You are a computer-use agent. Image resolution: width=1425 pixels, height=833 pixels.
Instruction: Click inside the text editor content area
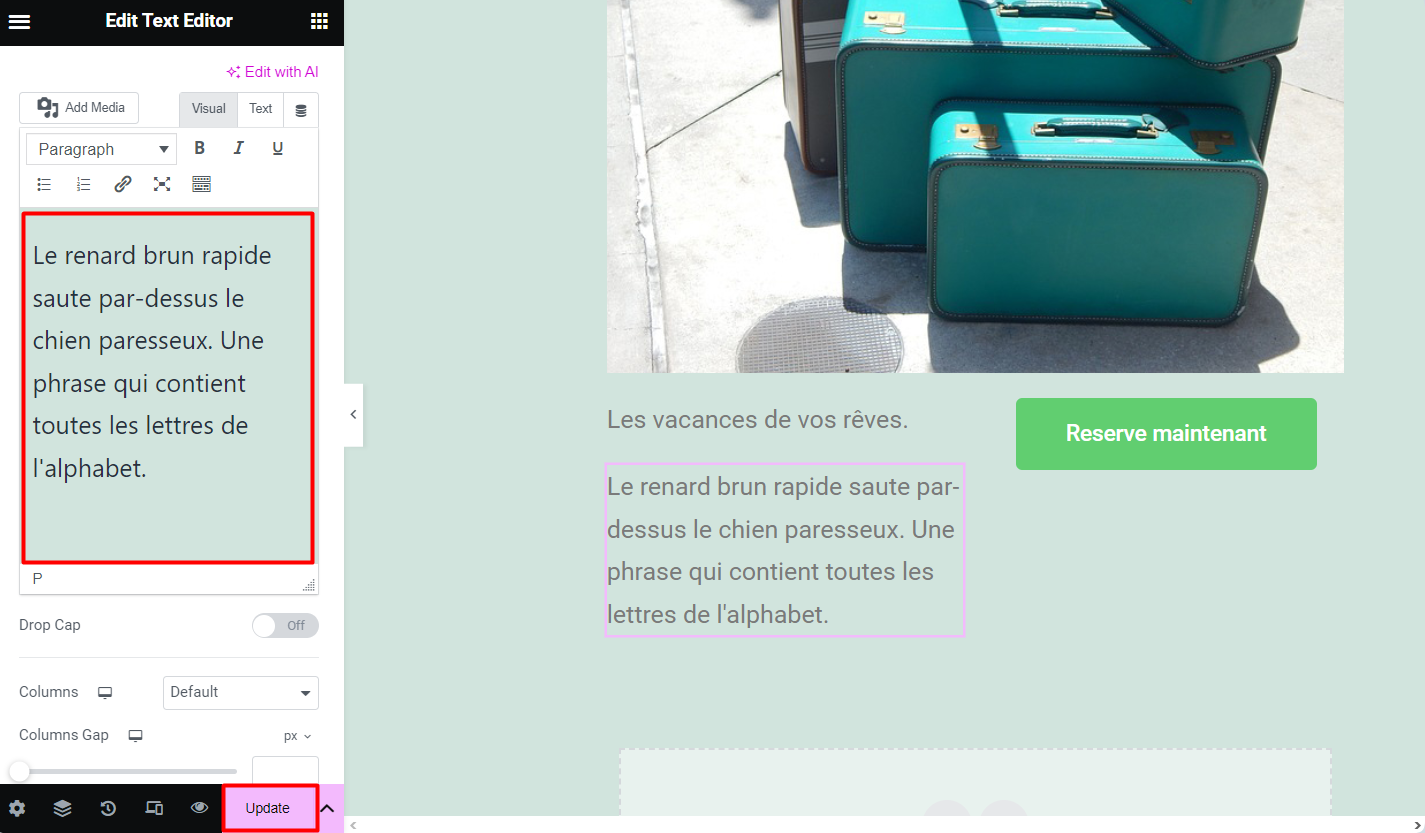[168, 387]
